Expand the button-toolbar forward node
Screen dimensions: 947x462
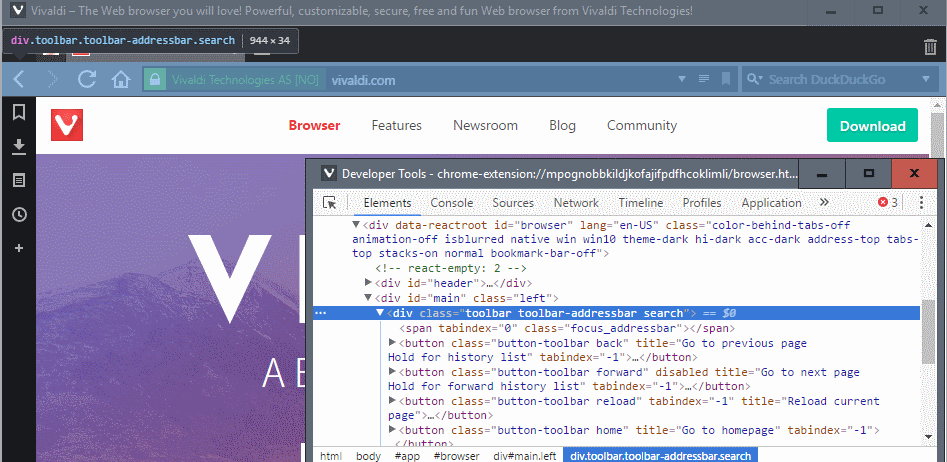click(392, 371)
